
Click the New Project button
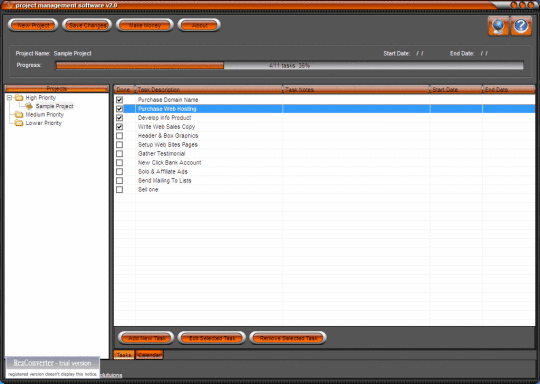pyautogui.click(x=33, y=25)
